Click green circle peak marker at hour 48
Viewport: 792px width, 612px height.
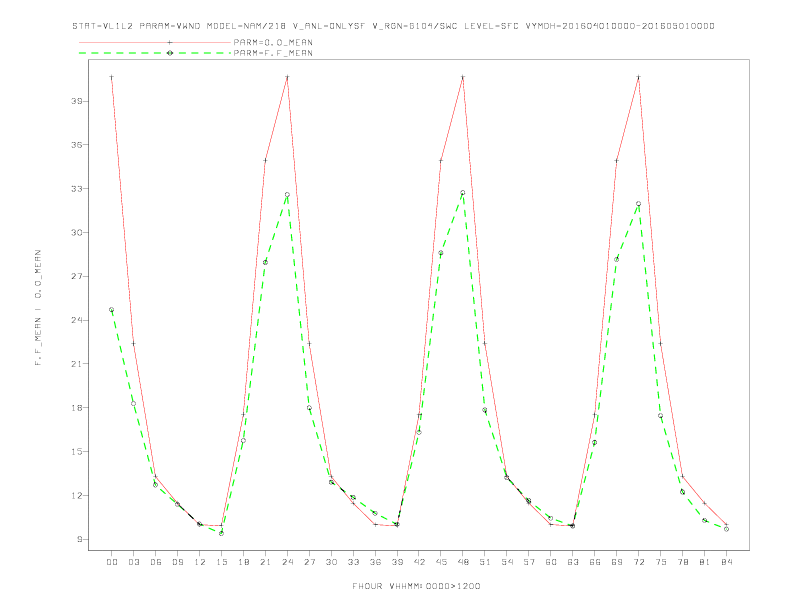pos(463,193)
